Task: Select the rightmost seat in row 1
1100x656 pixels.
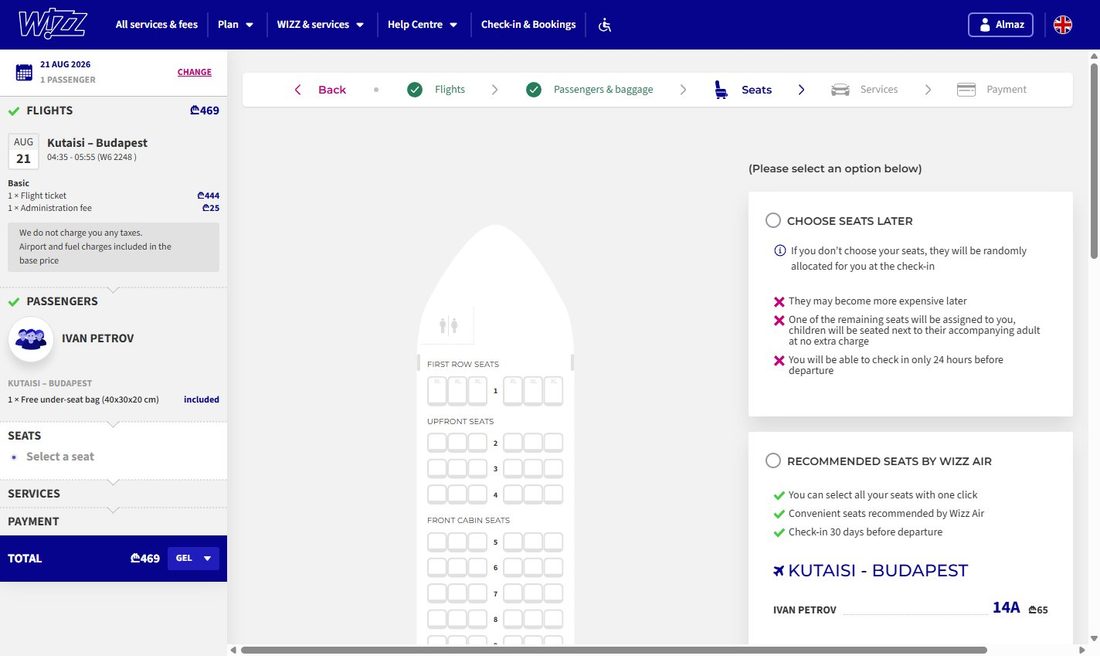Action: point(554,391)
